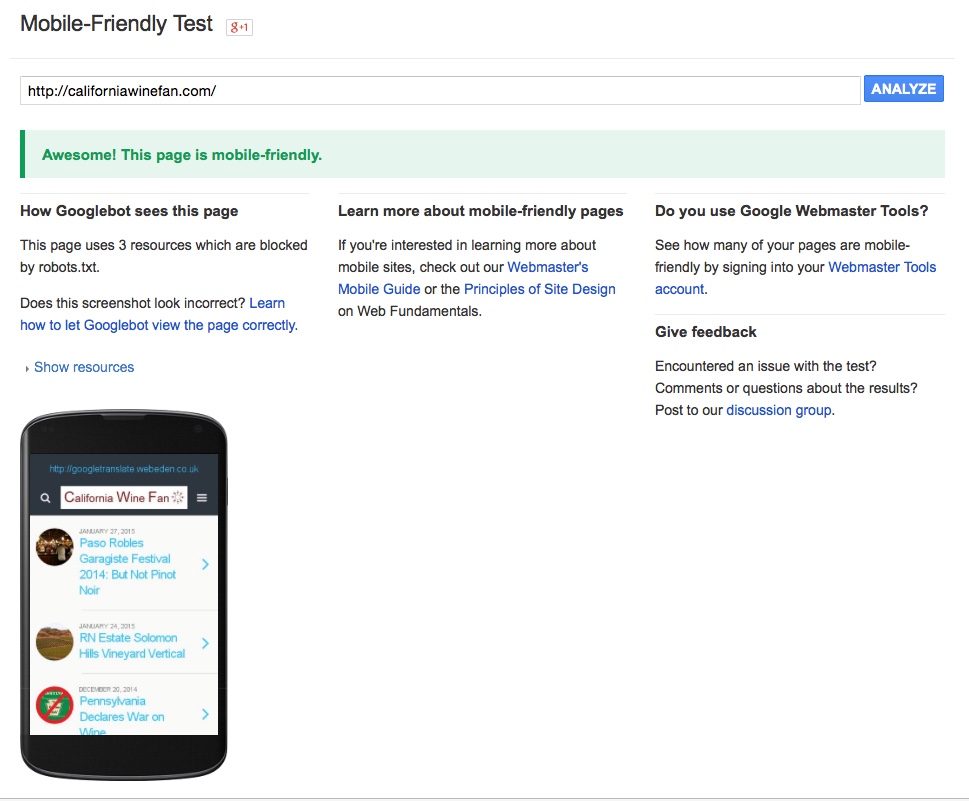Click the googletranslate.webeden.co.uk URL in preview

point(124,469)
